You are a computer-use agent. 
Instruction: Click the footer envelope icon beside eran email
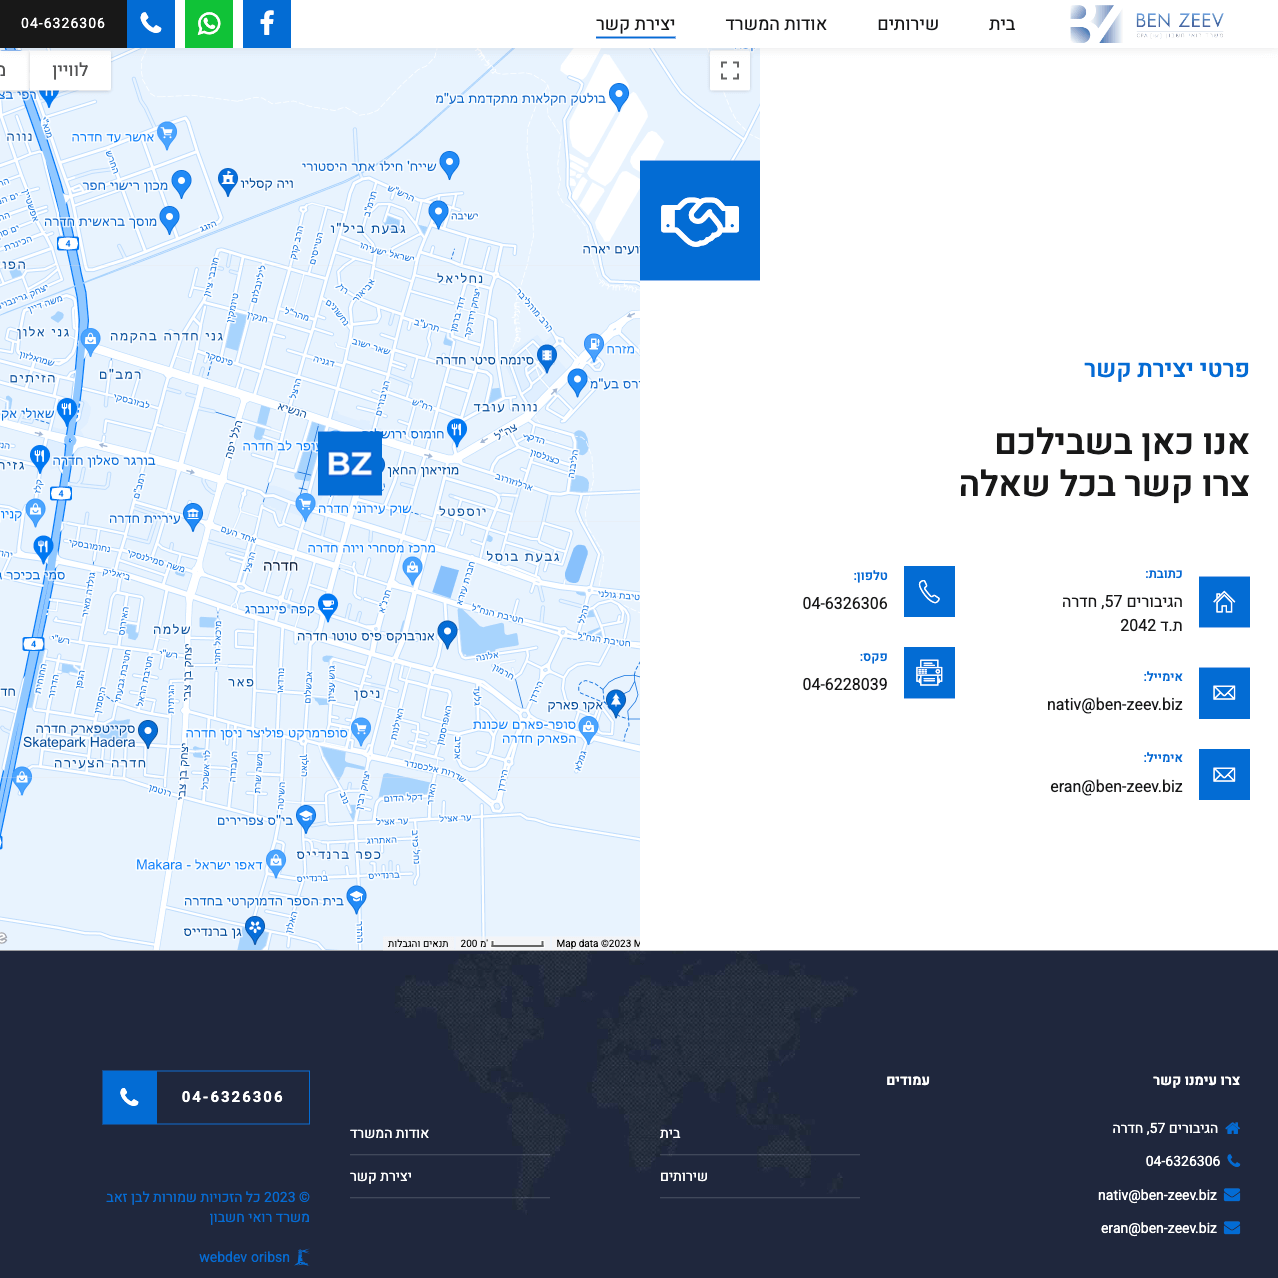tap(1232, 1228)
